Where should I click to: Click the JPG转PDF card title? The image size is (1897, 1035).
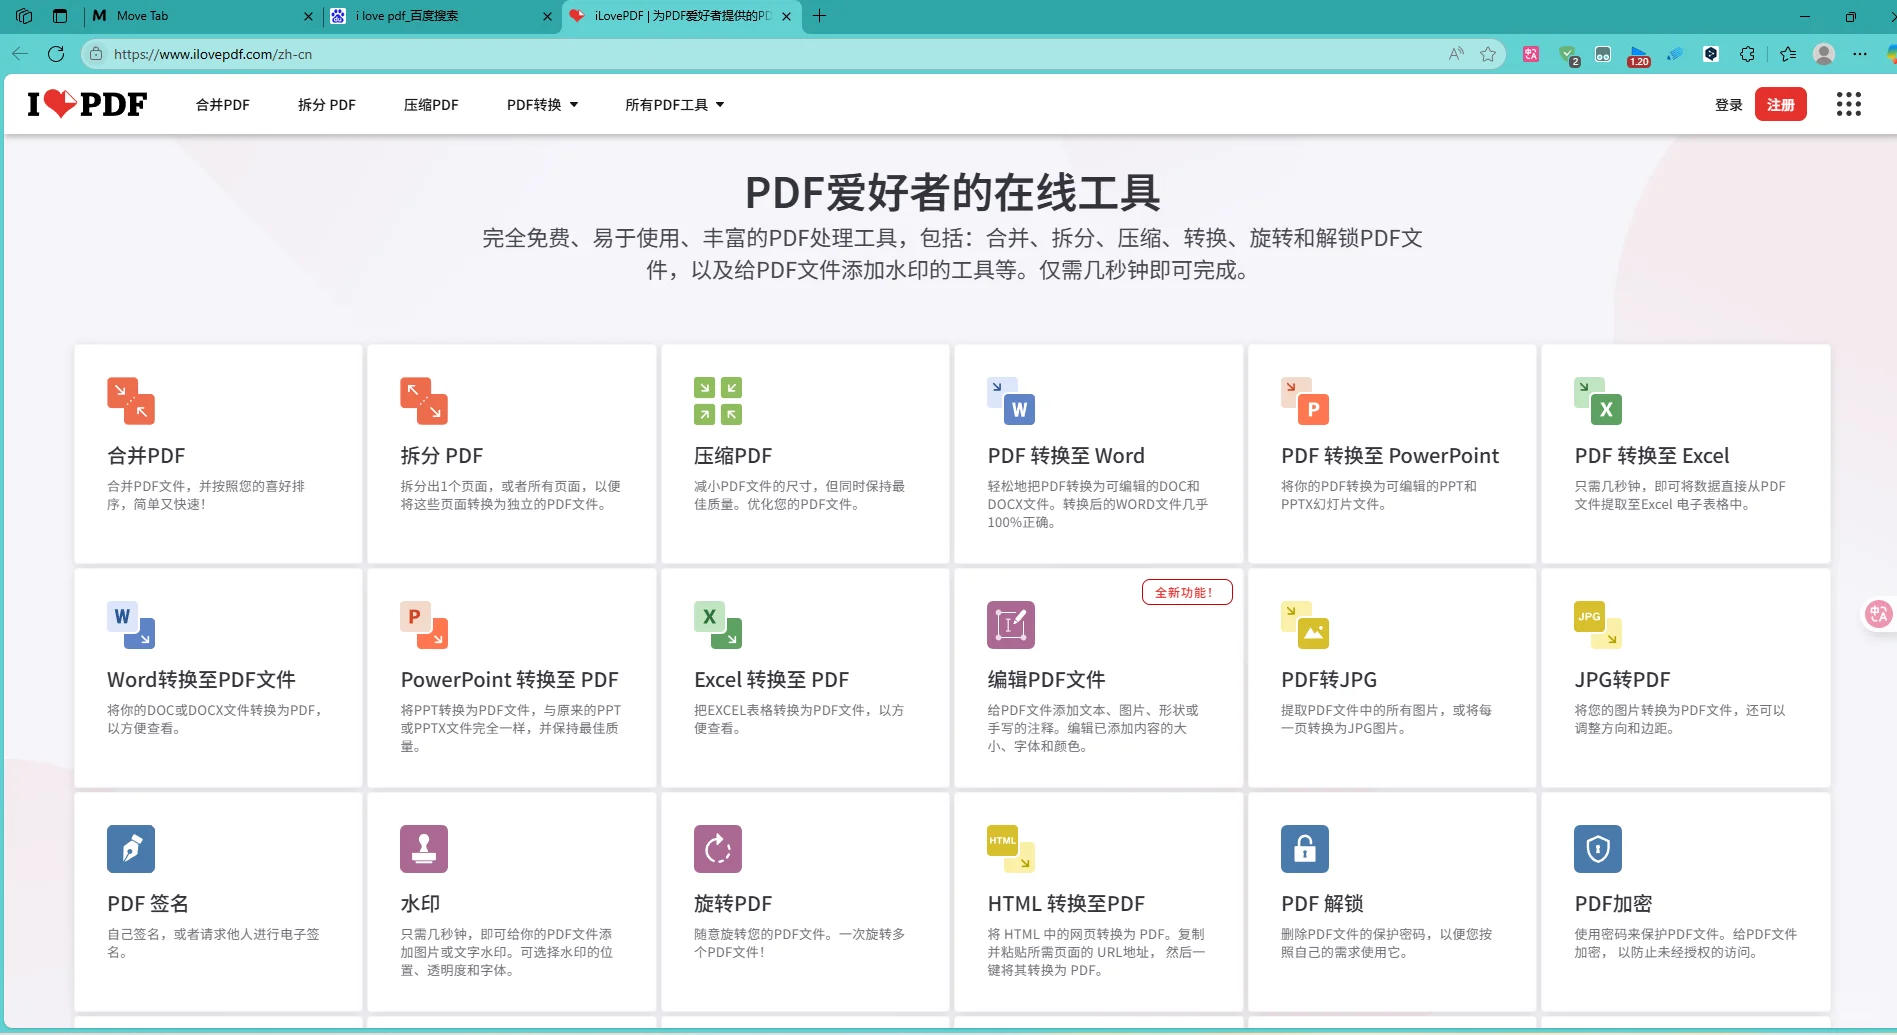(x=1622, y=680)
